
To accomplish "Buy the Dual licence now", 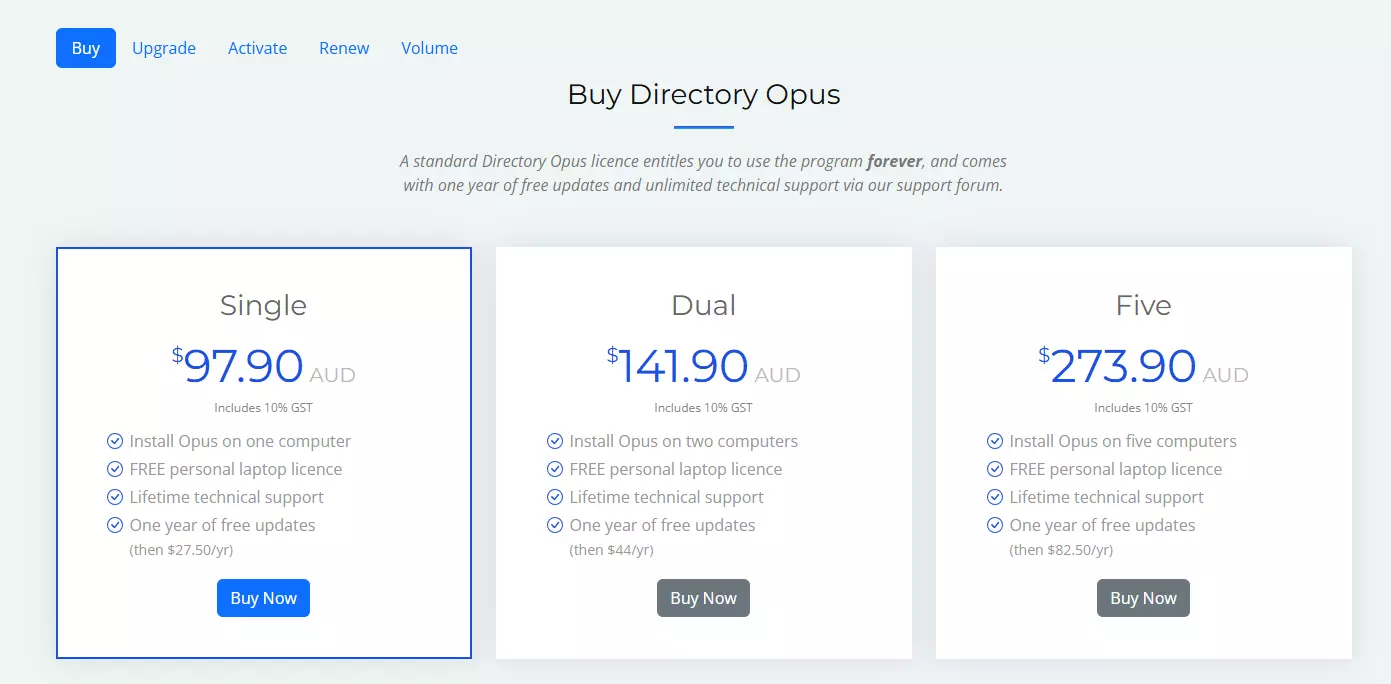I will [703, 598].
